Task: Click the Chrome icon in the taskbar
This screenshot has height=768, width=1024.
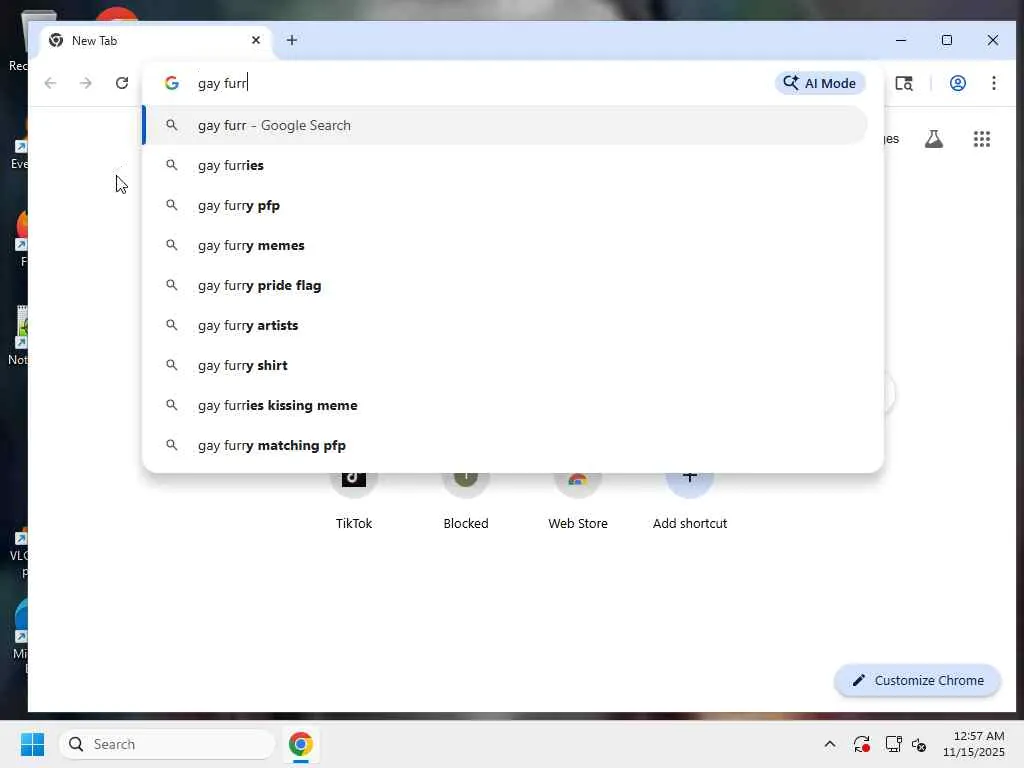Action: [x=300, y=744]
